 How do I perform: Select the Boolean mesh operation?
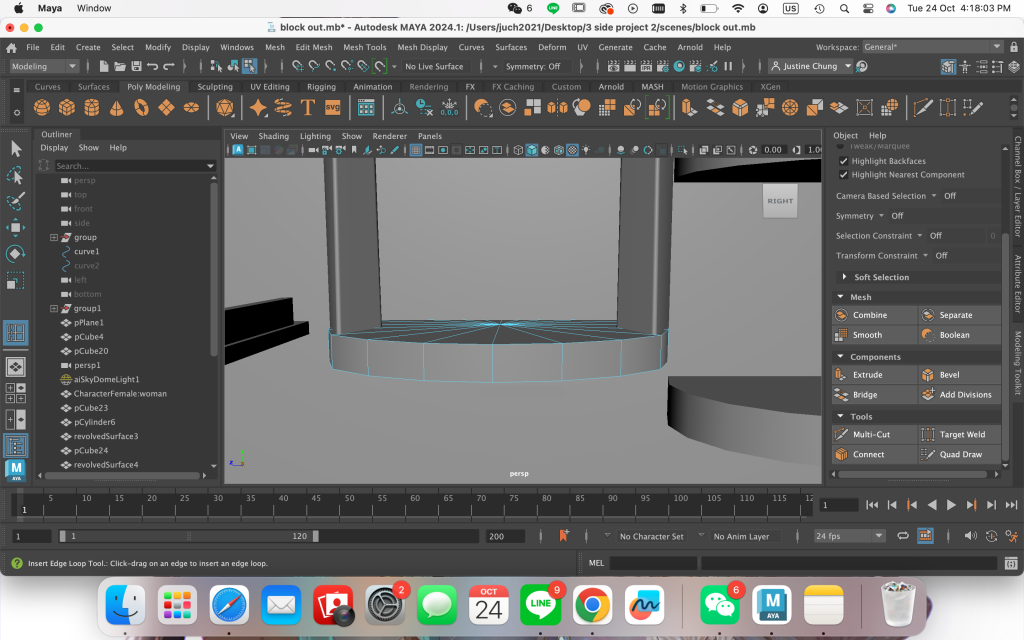[954, 335]
